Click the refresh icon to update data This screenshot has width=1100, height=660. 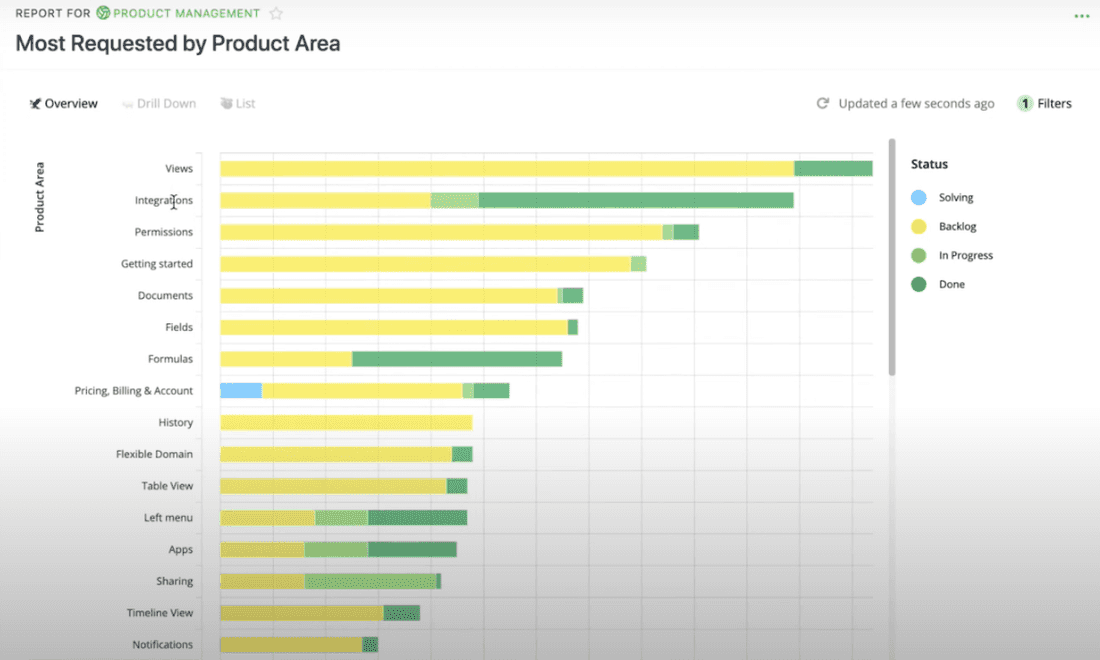tap(822, 103)
